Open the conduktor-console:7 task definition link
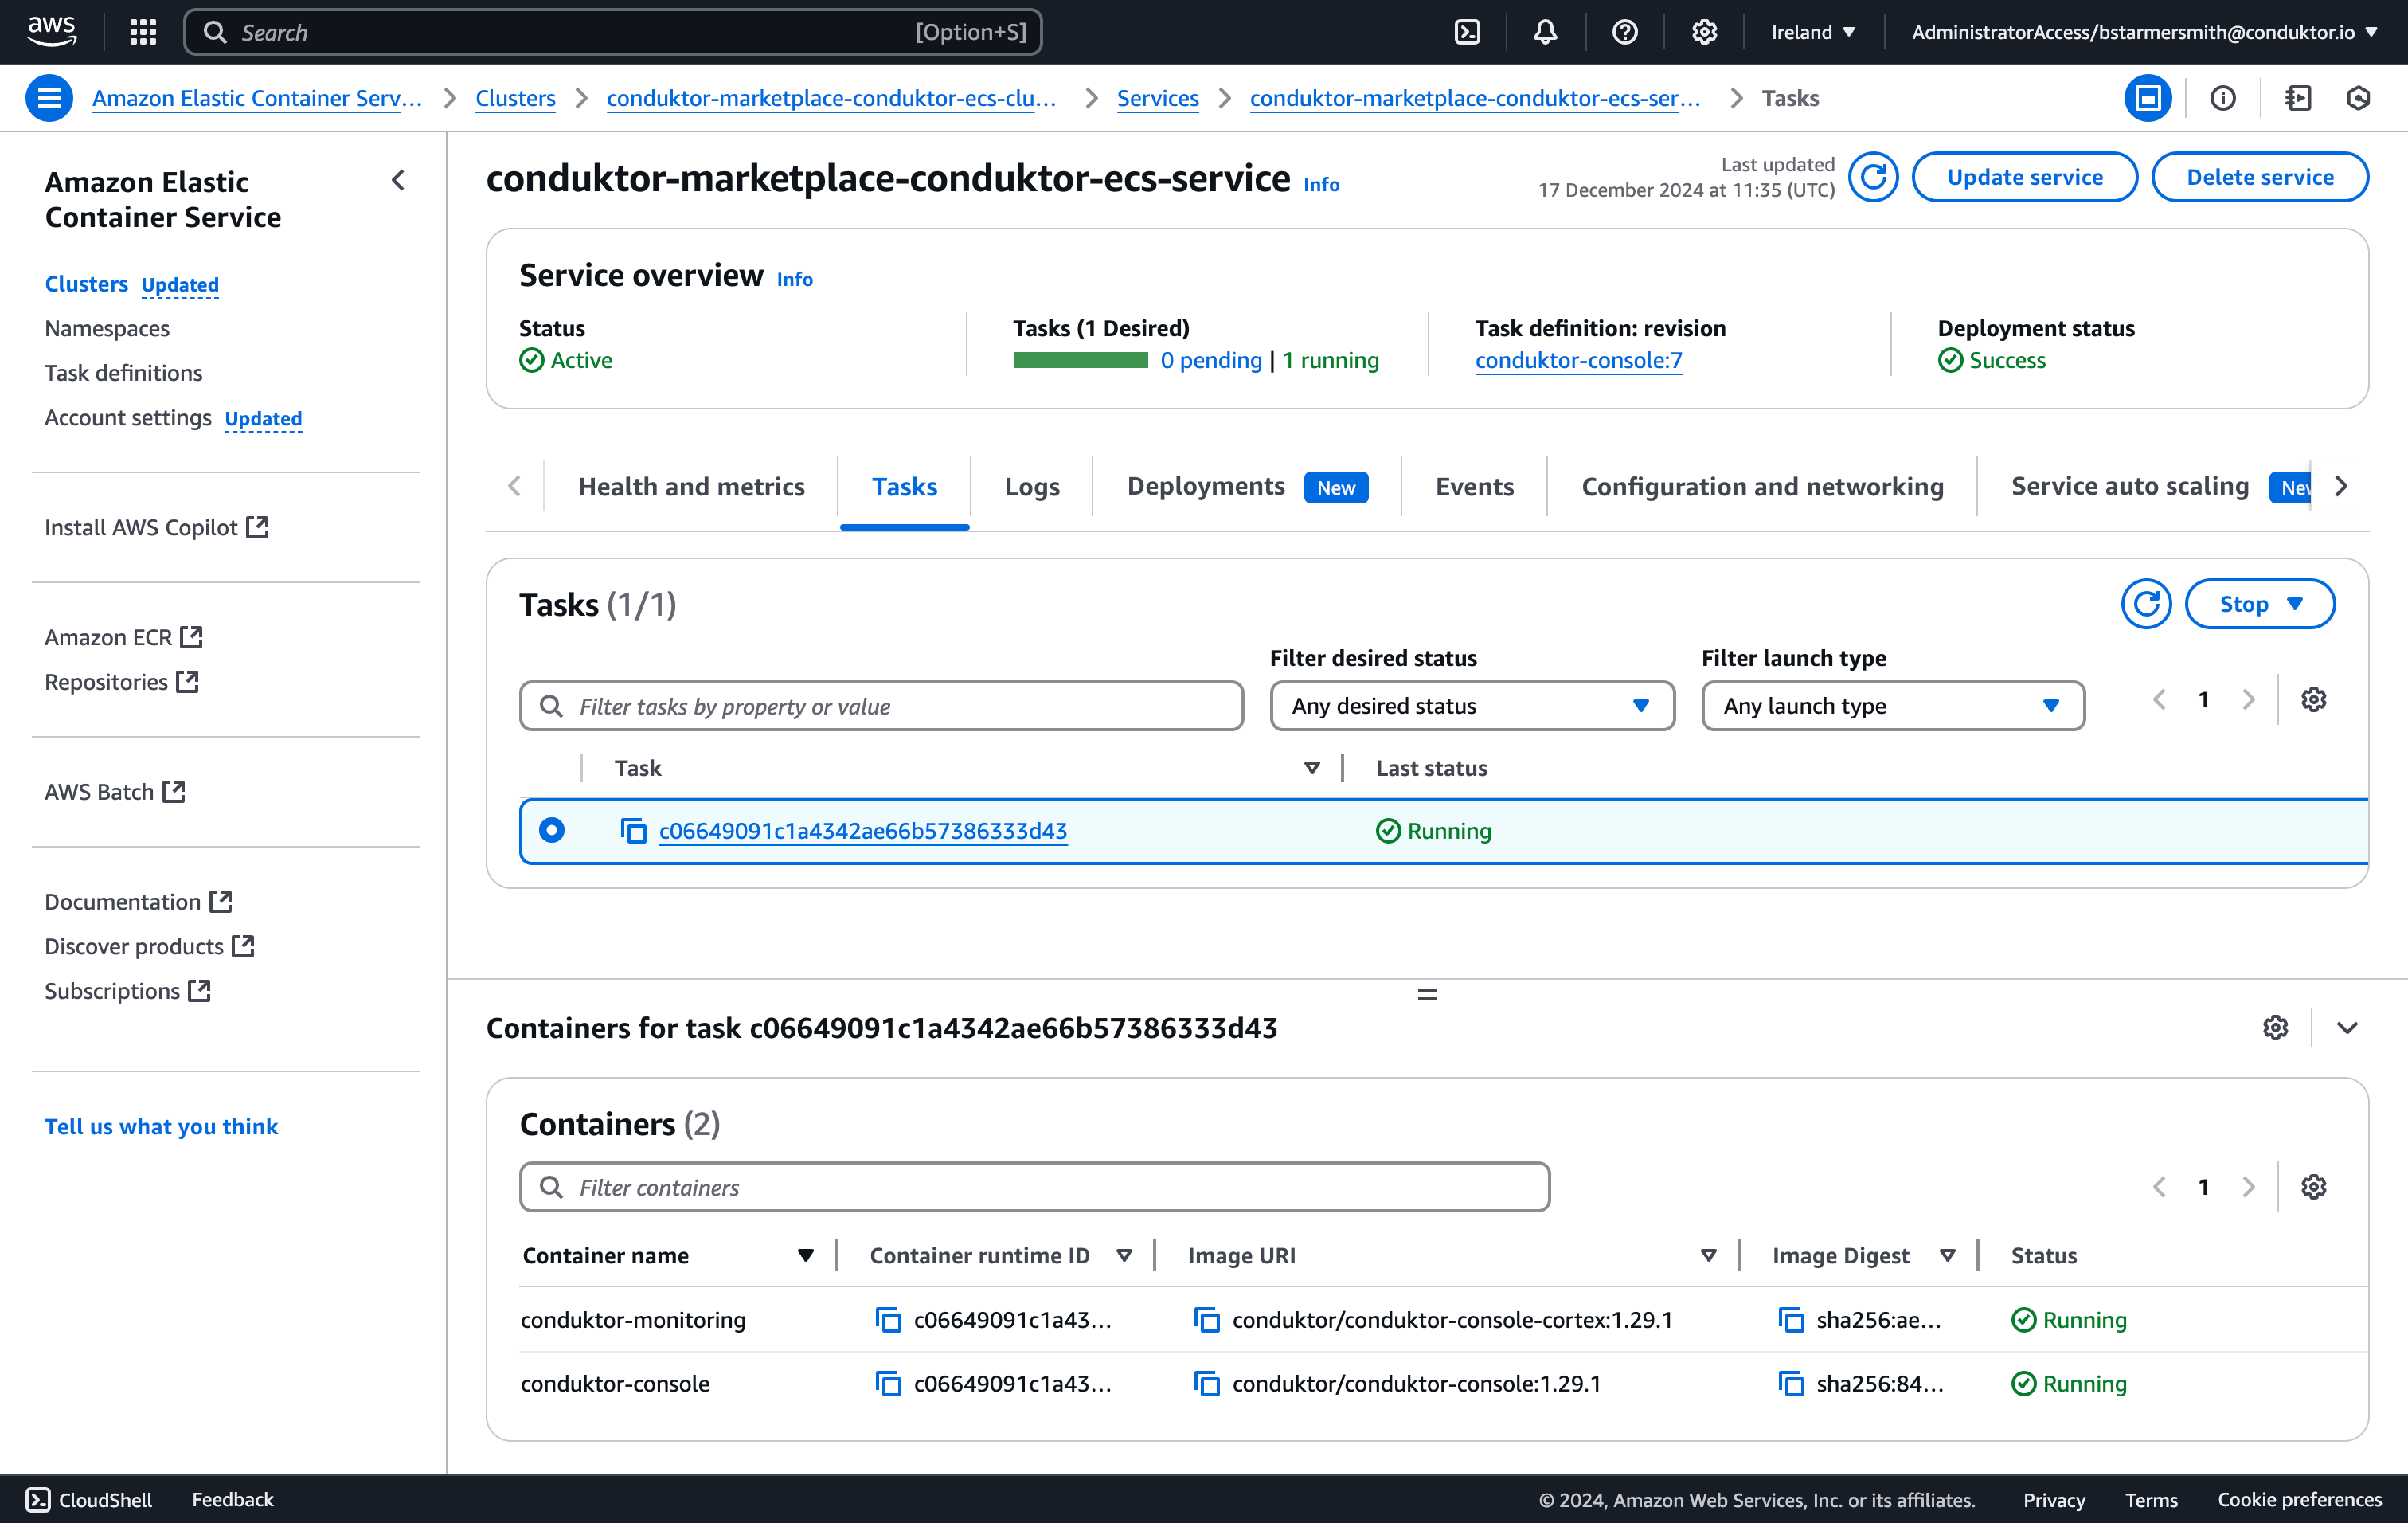The height and width of the screenshot is (1523, 2408). (1578, 360)
